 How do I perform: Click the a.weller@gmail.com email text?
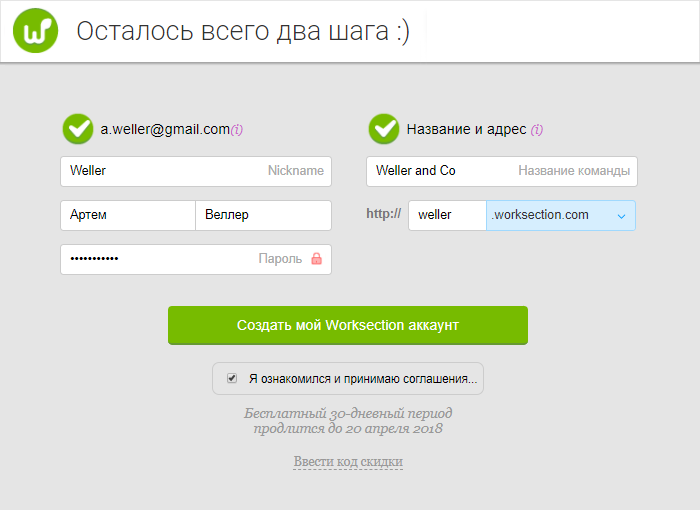165,129
